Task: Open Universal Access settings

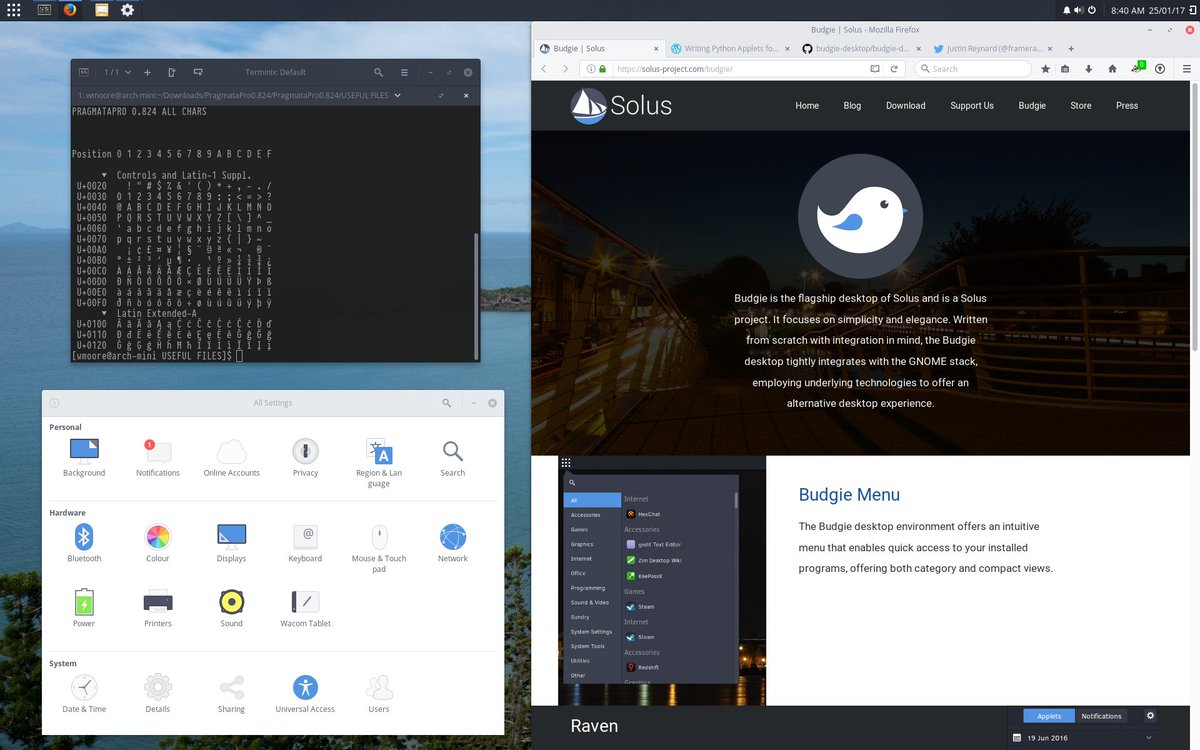Action: (305, 693)
